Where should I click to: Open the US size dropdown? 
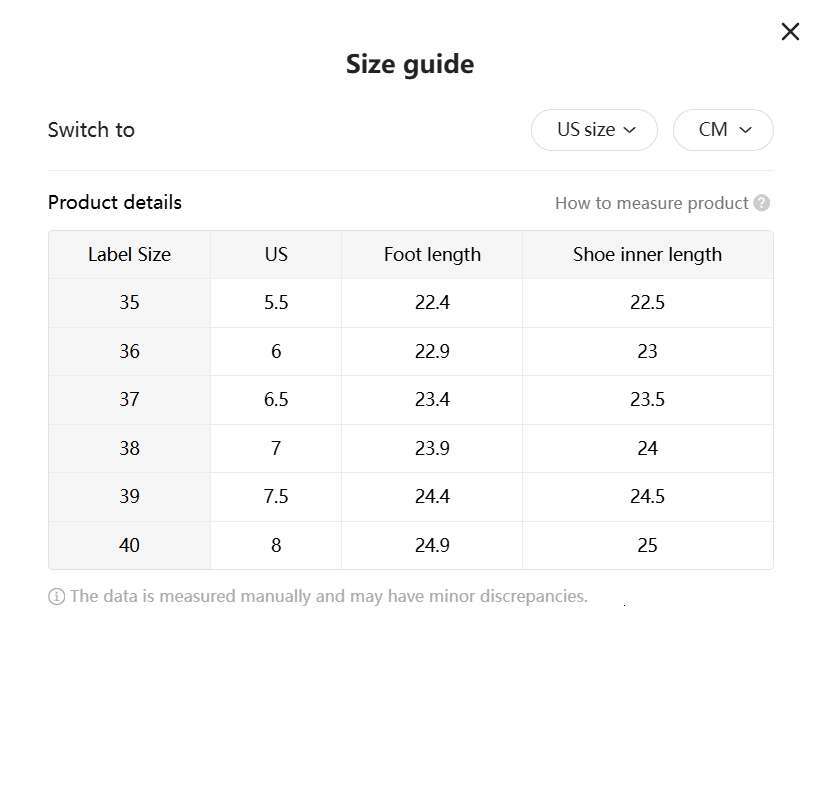(594, 130)
